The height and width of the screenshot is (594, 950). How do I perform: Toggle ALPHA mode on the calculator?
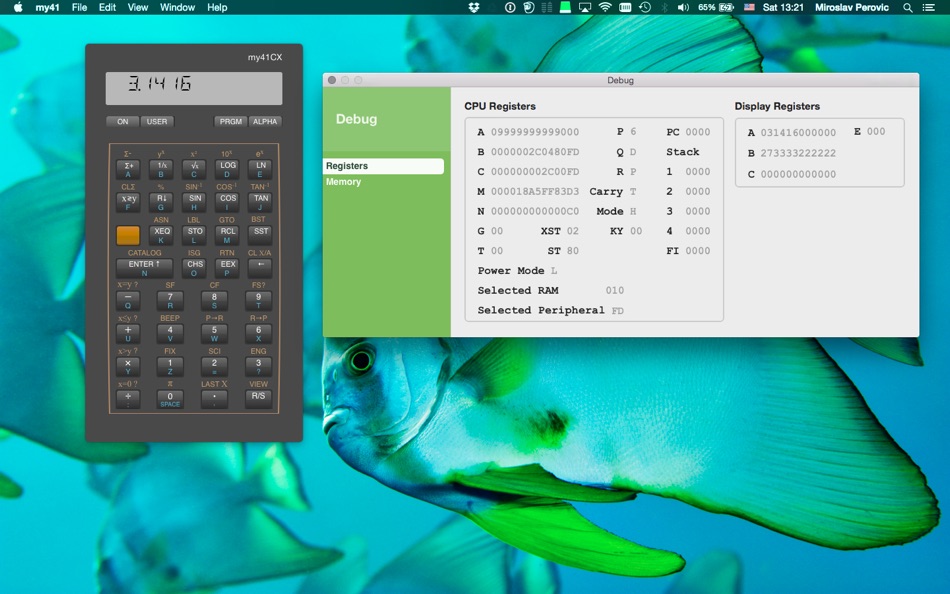pos(265,121)
